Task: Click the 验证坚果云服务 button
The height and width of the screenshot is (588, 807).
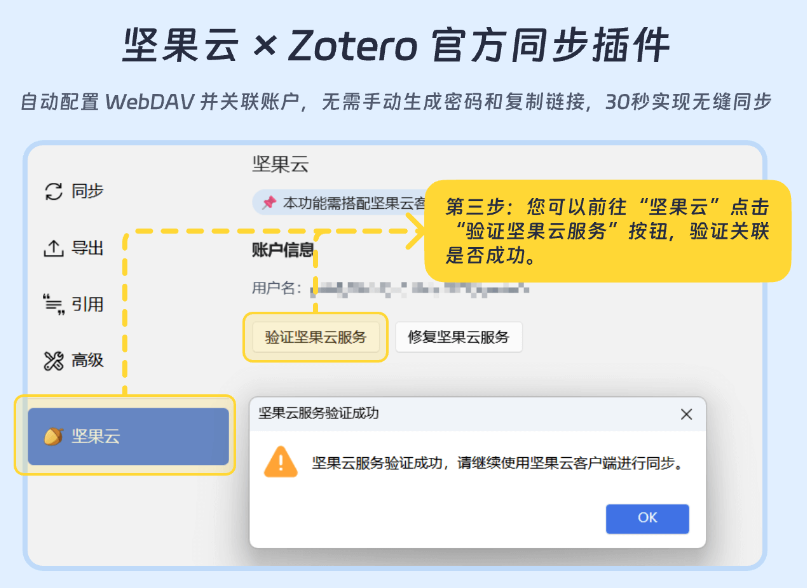Action: coord(315,337)
